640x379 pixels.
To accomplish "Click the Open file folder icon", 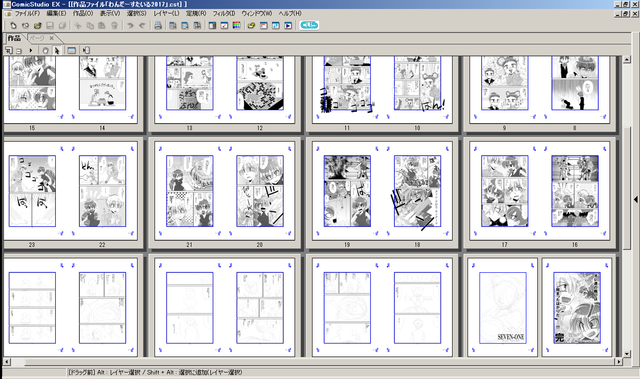I will point(38,26).
